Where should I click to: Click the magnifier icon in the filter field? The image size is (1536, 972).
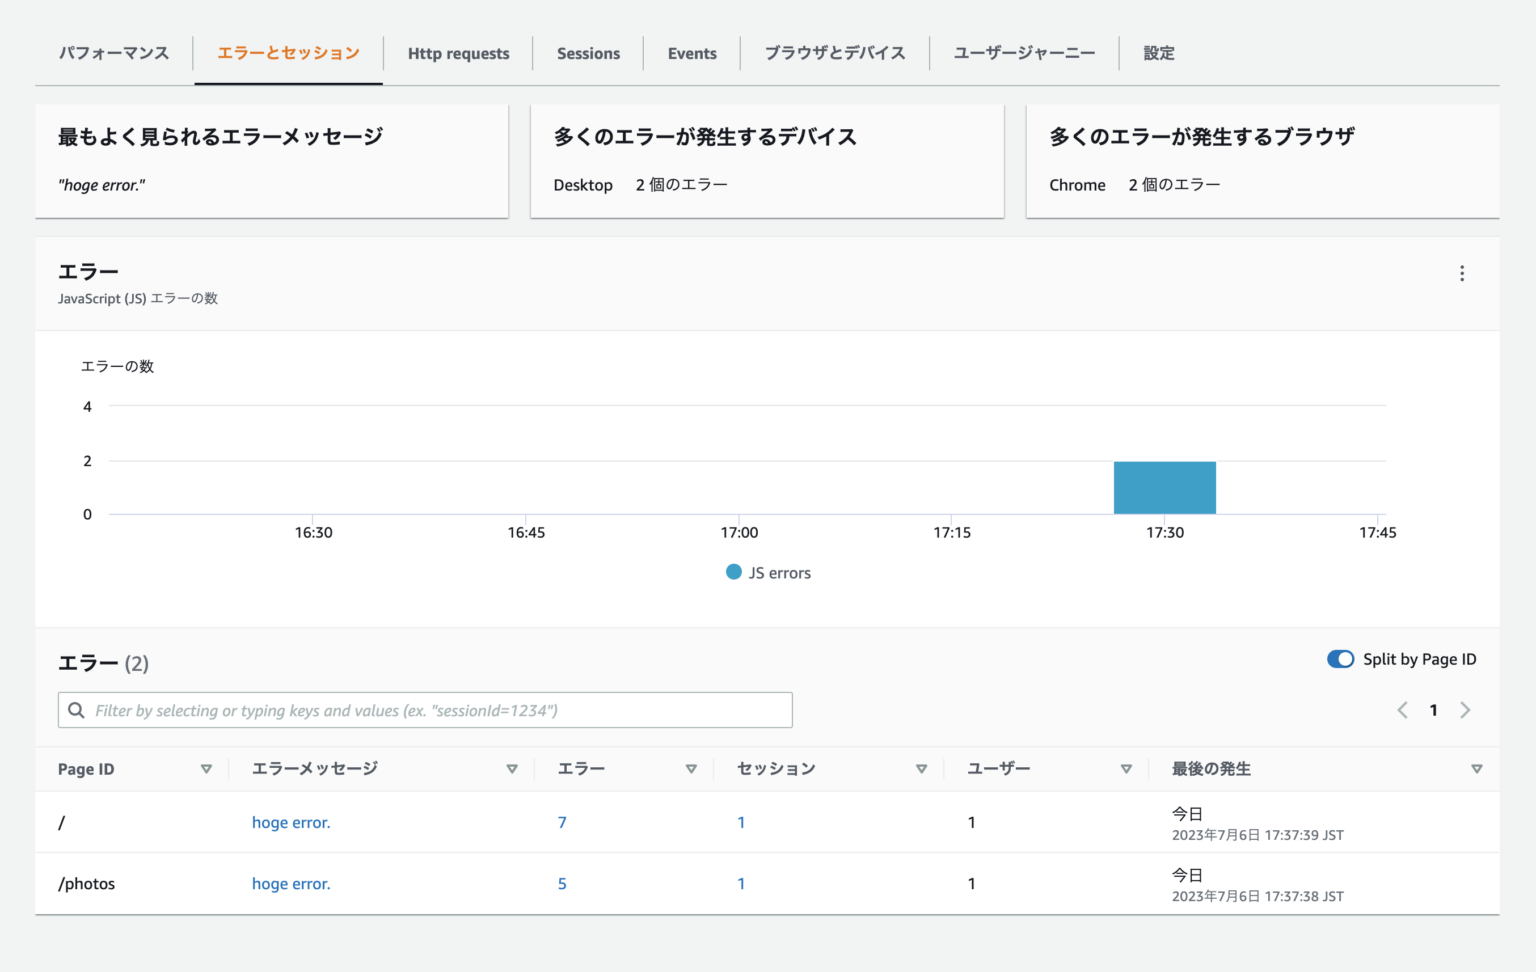[76, 710]
